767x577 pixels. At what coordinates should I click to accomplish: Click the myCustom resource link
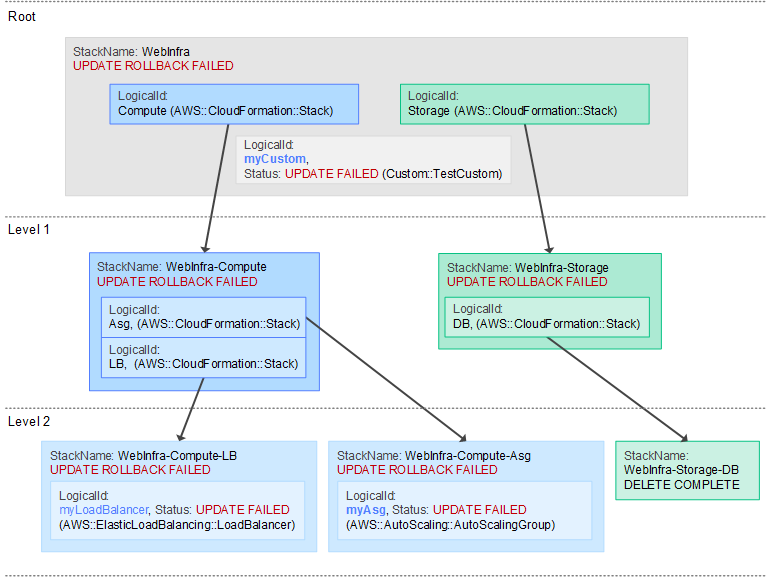[275, 159]
